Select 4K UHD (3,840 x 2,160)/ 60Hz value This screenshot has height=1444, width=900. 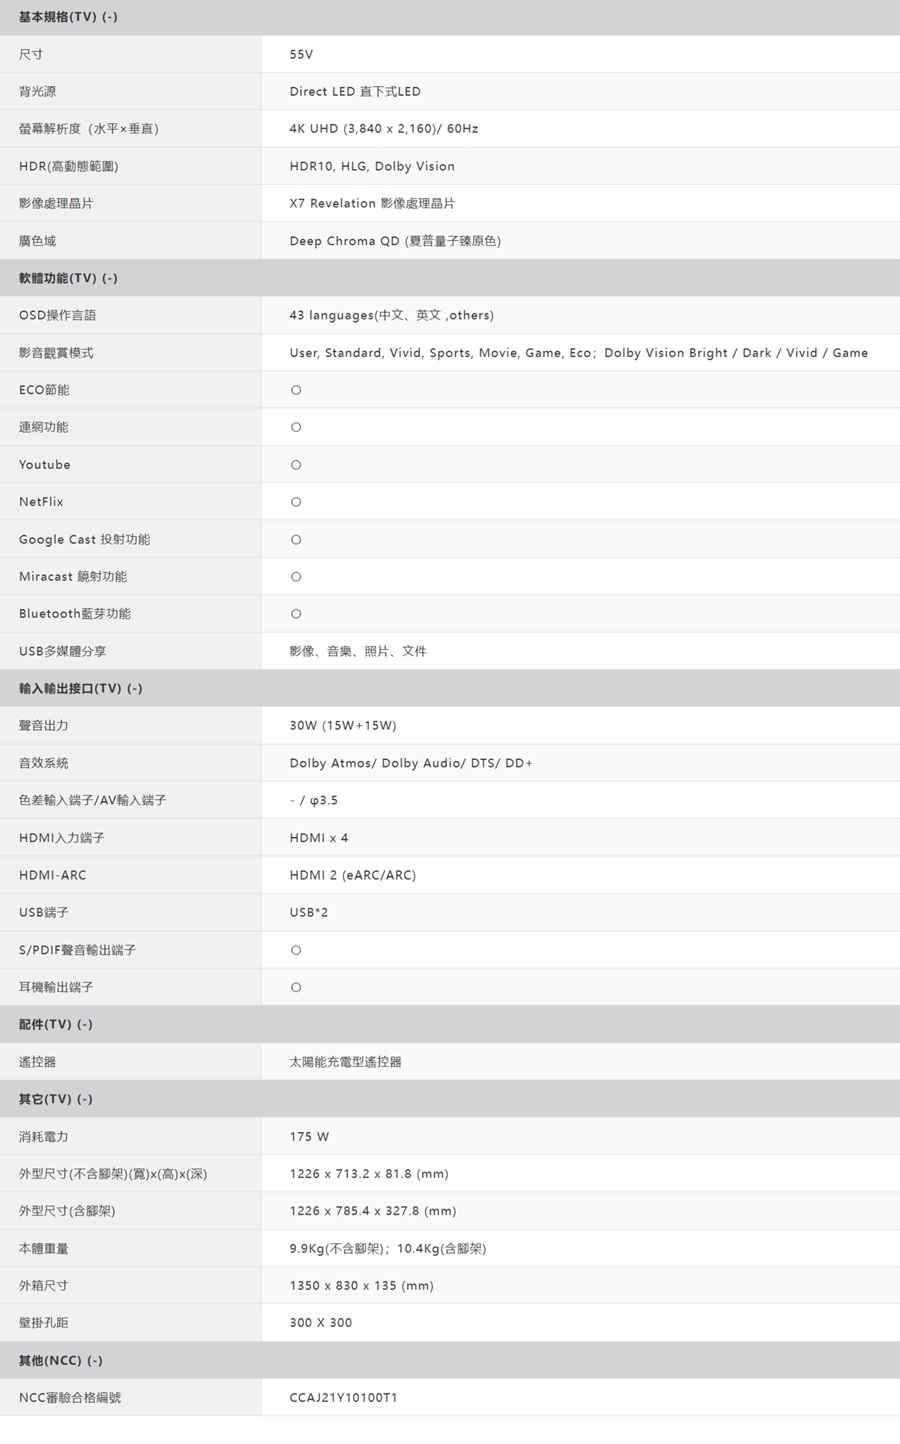[x=384, y=129]
